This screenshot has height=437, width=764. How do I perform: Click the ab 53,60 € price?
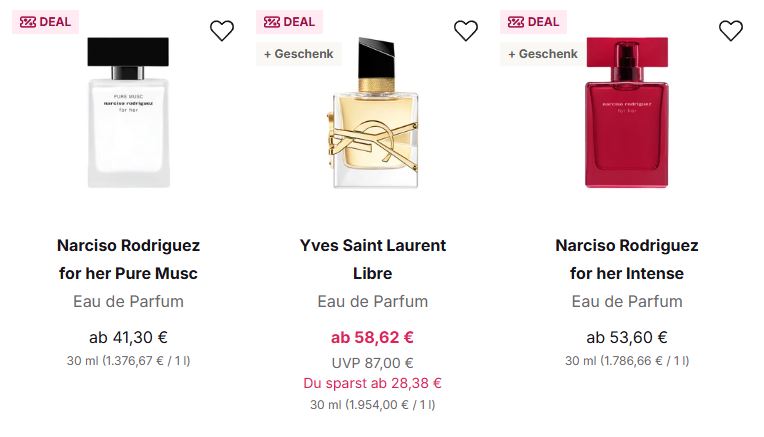[627, 338]
